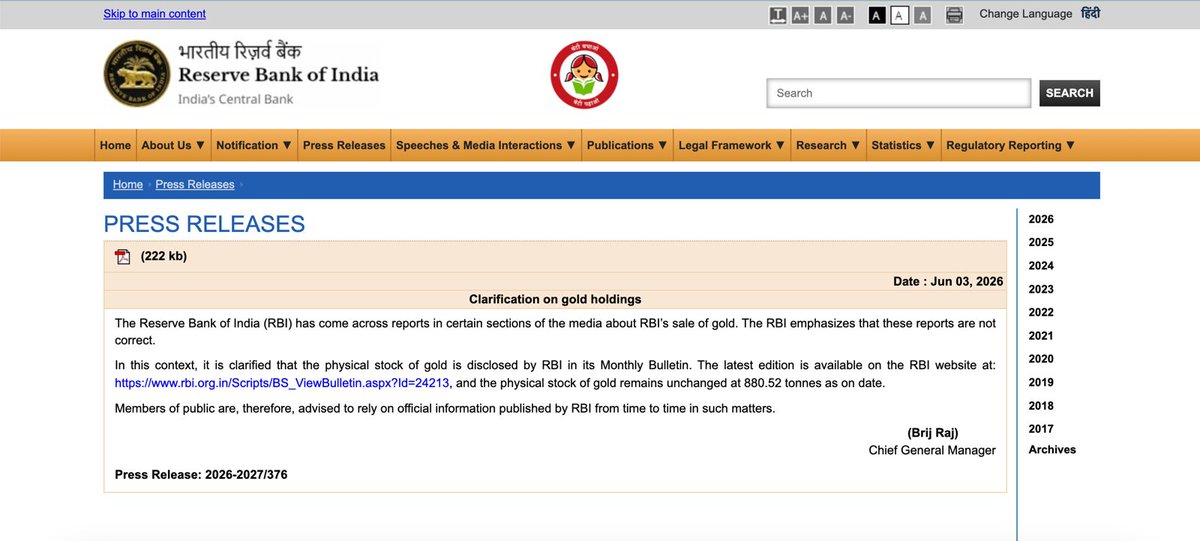Select year 2024 in the archive list
Viewport: 1200px width, 541px height.
point(1041,266)
